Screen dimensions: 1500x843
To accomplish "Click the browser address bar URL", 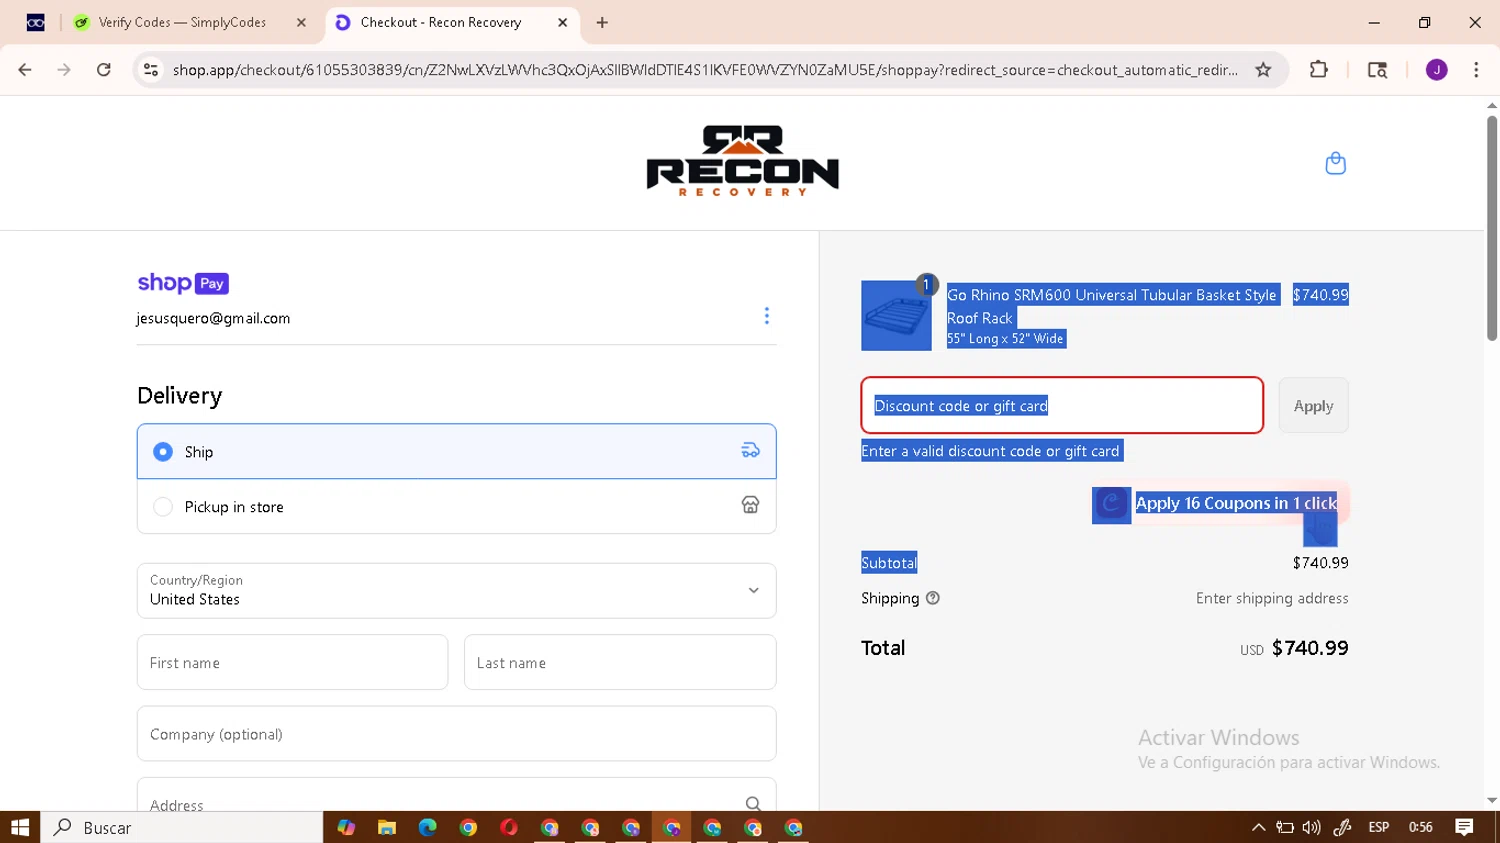I will pos(704,70).
